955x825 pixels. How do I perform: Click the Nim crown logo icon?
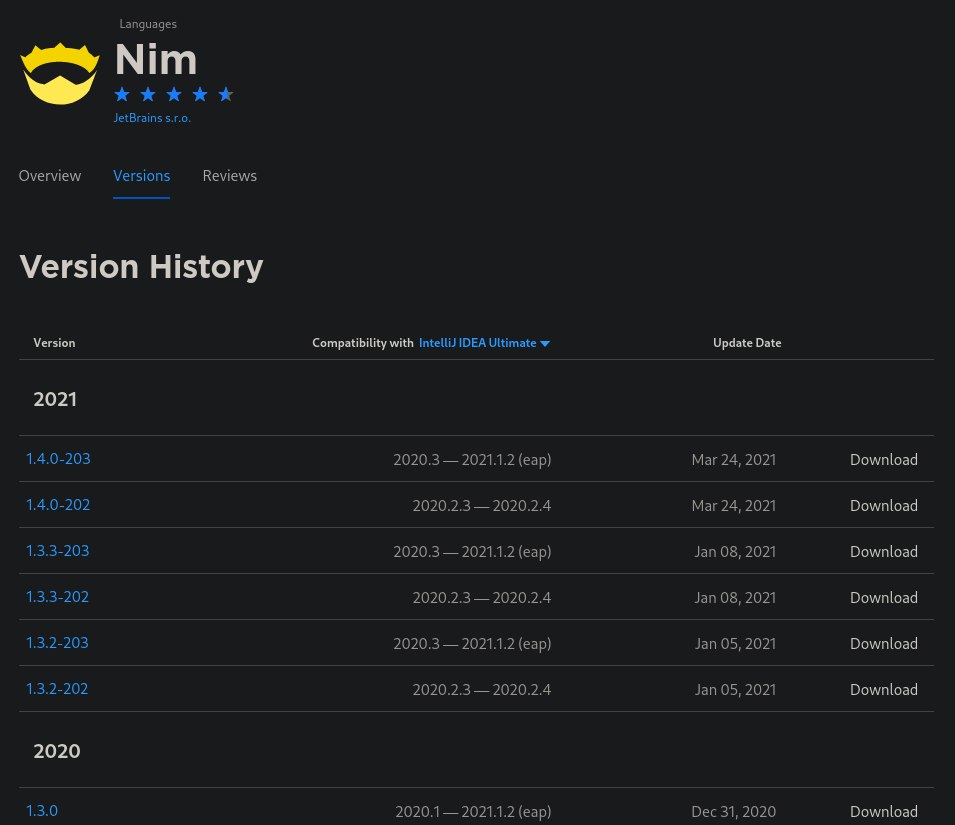pos(60,74)
